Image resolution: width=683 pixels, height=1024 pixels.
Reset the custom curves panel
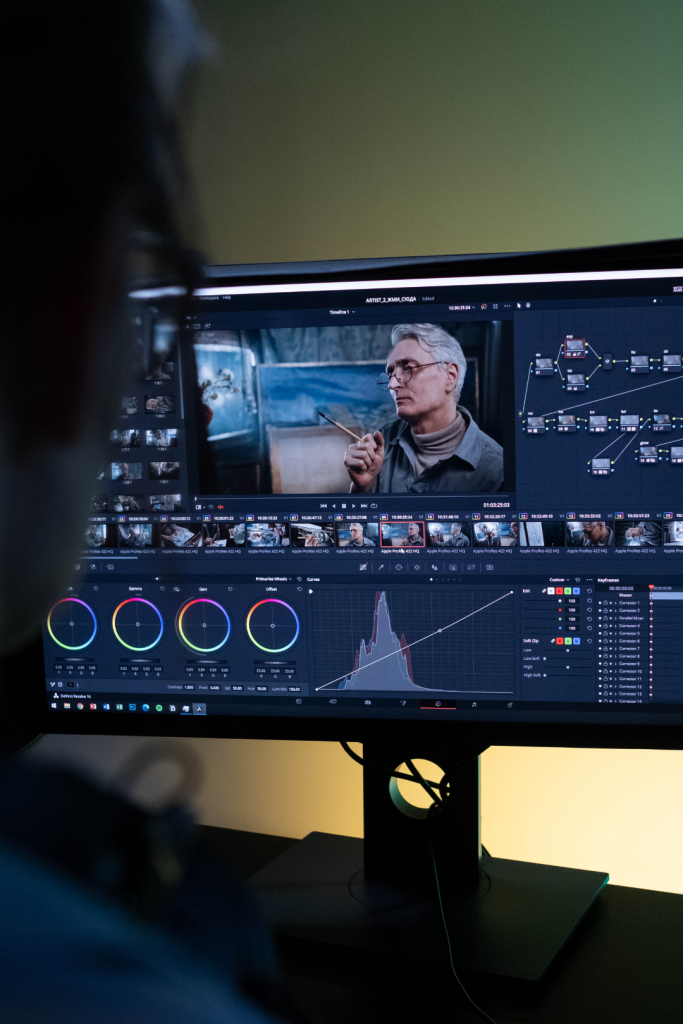coord(577,579)
